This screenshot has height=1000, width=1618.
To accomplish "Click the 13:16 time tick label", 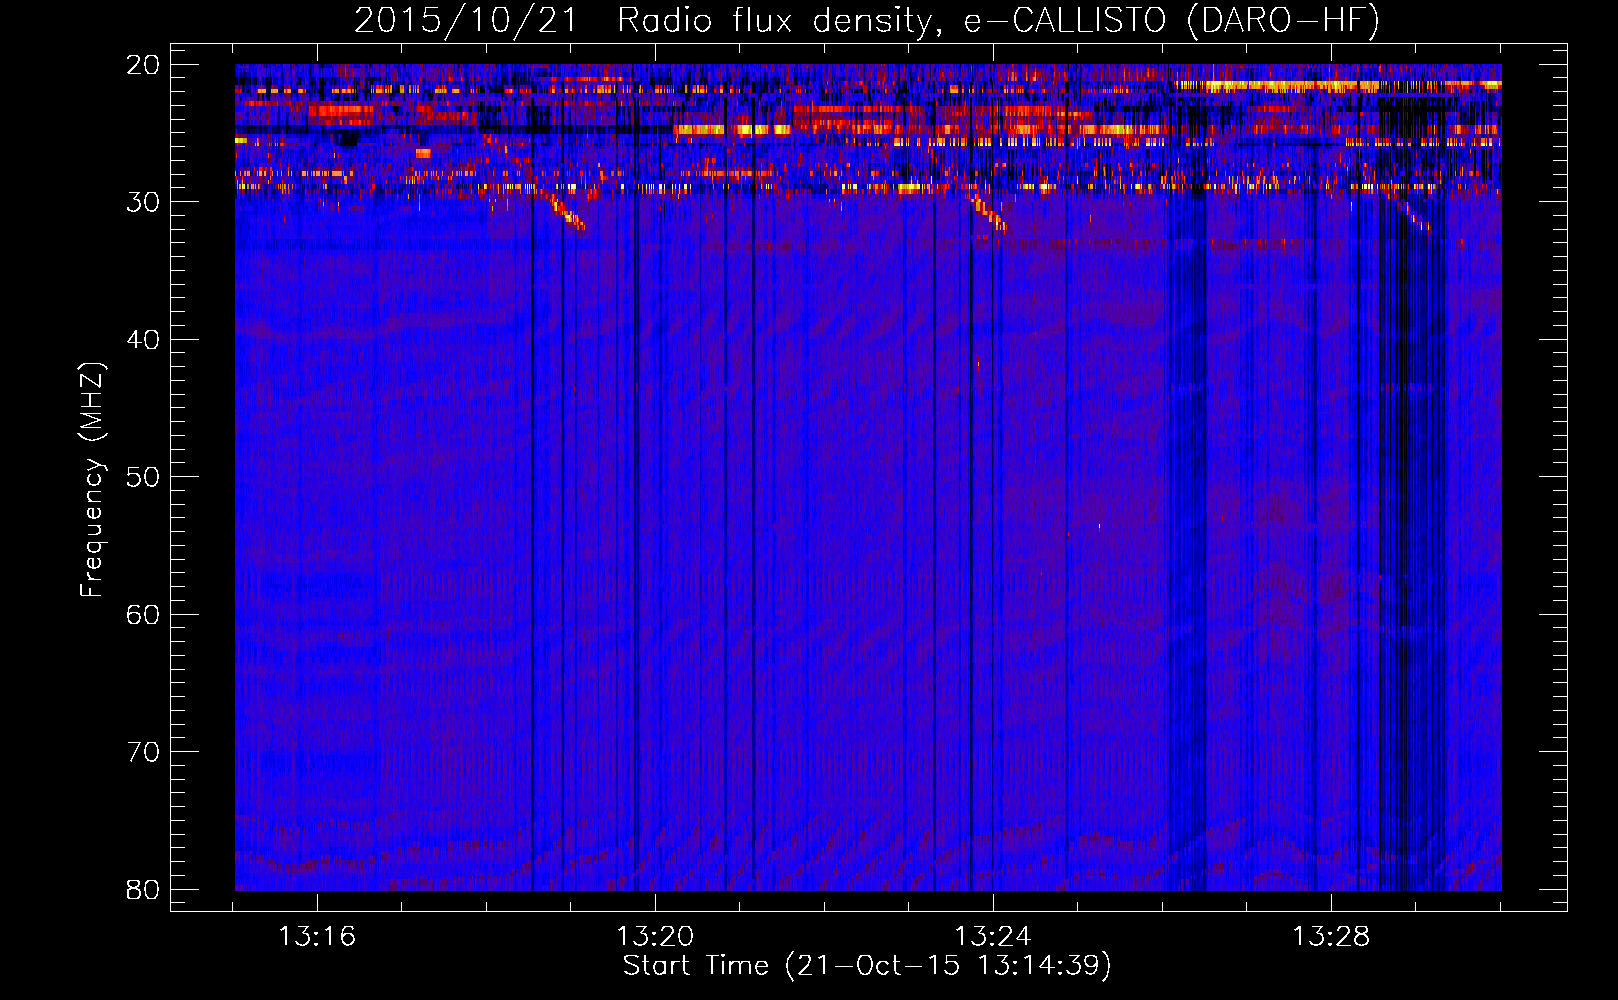I will pyautogui.click(x=317, y=937).
